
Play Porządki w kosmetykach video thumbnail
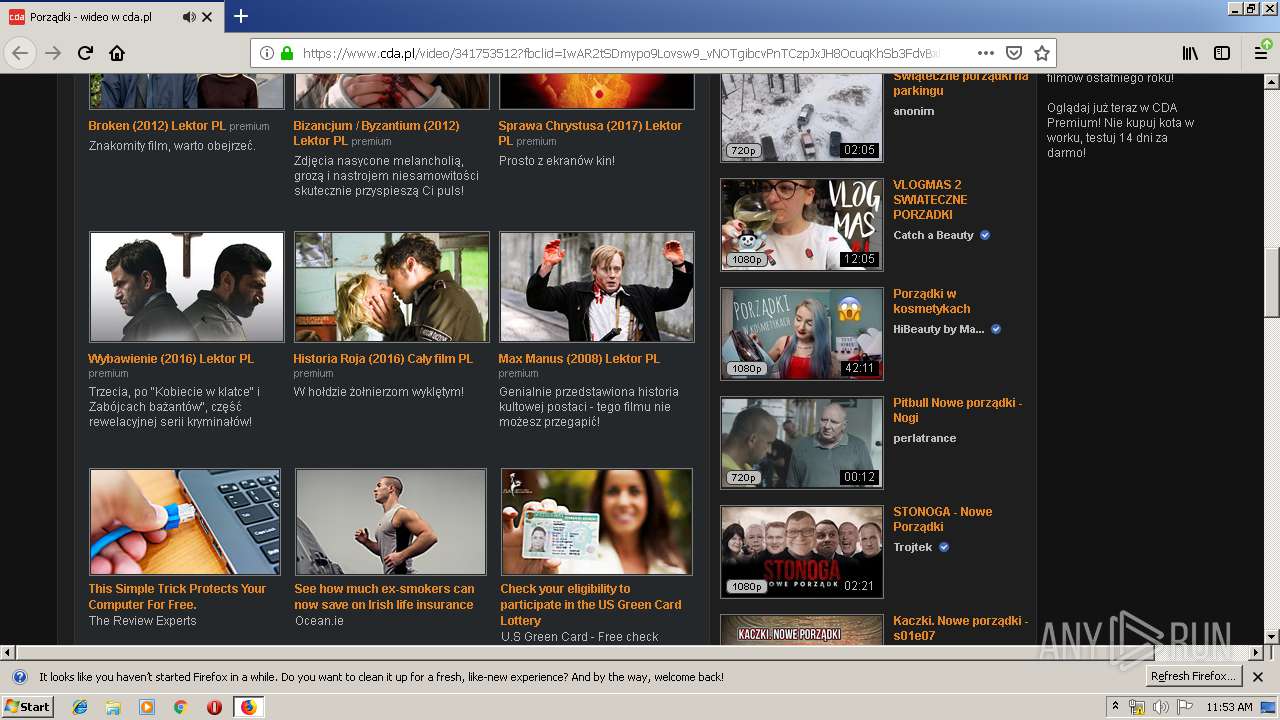(x=802, y=334)
